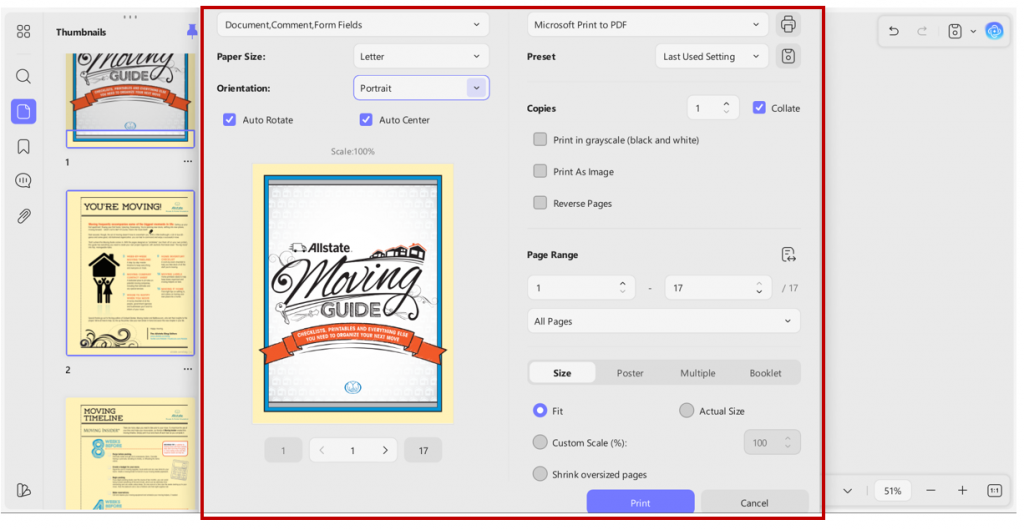This screenshot has width=1024, height=530.
Task: Open the Search tool in left sidebar
Action: pos(24,76)
